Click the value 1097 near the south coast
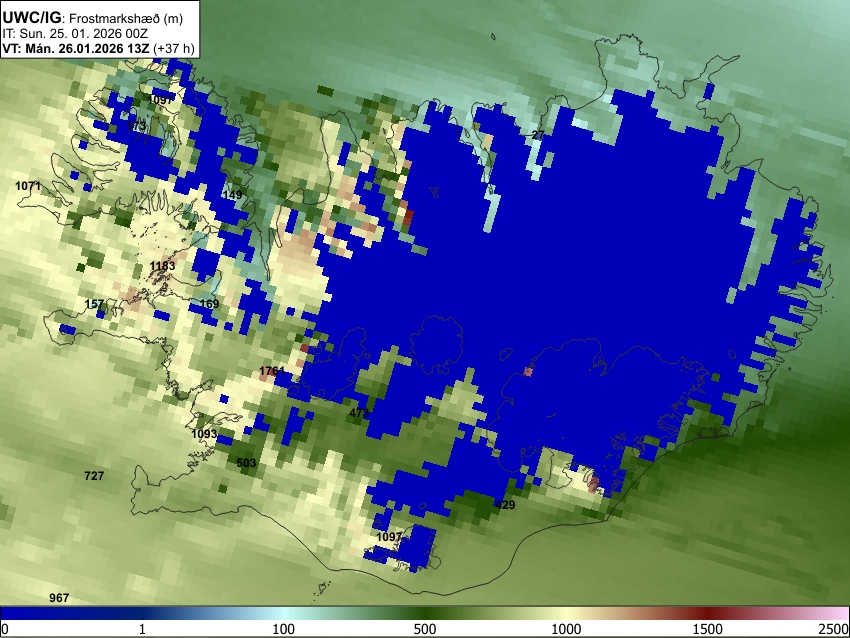Viewport: 850px width, 638px height. coord(389,537)
